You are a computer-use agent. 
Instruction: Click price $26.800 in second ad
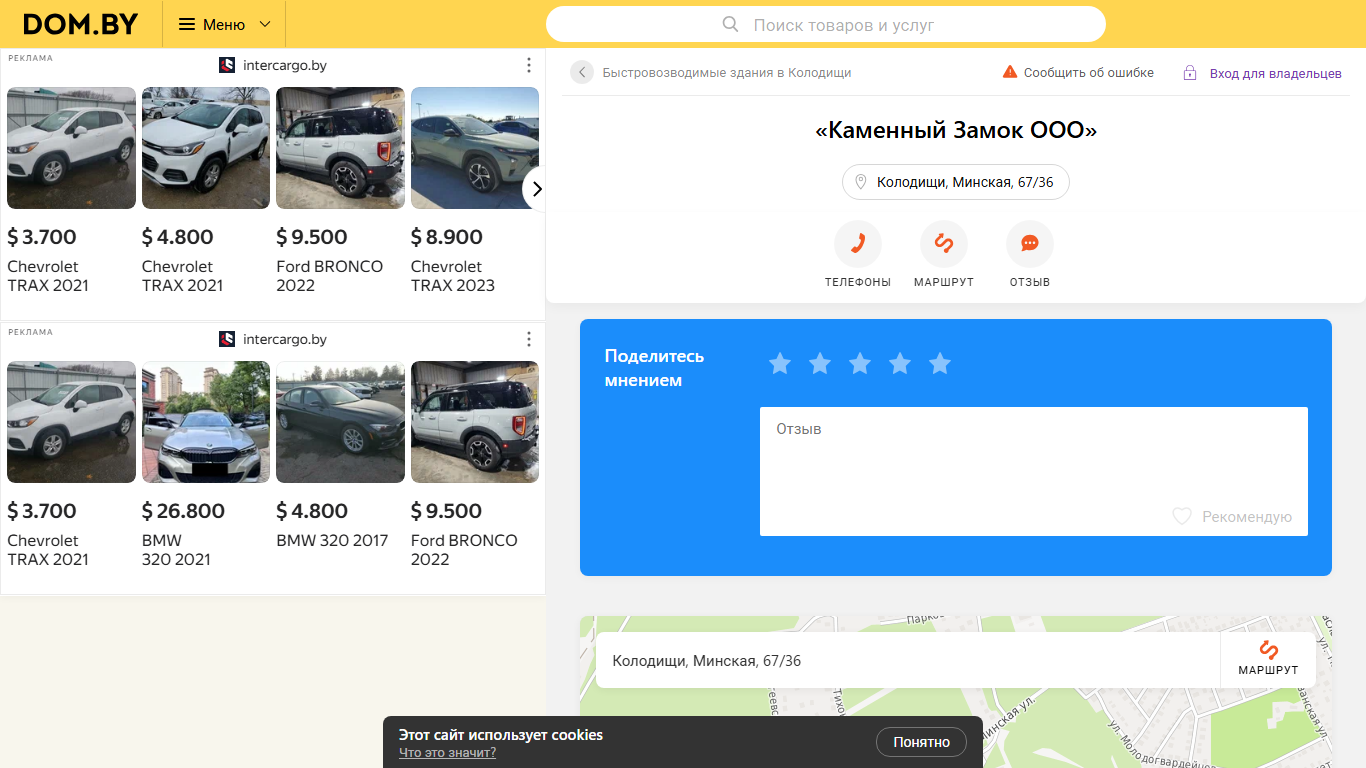183,511
